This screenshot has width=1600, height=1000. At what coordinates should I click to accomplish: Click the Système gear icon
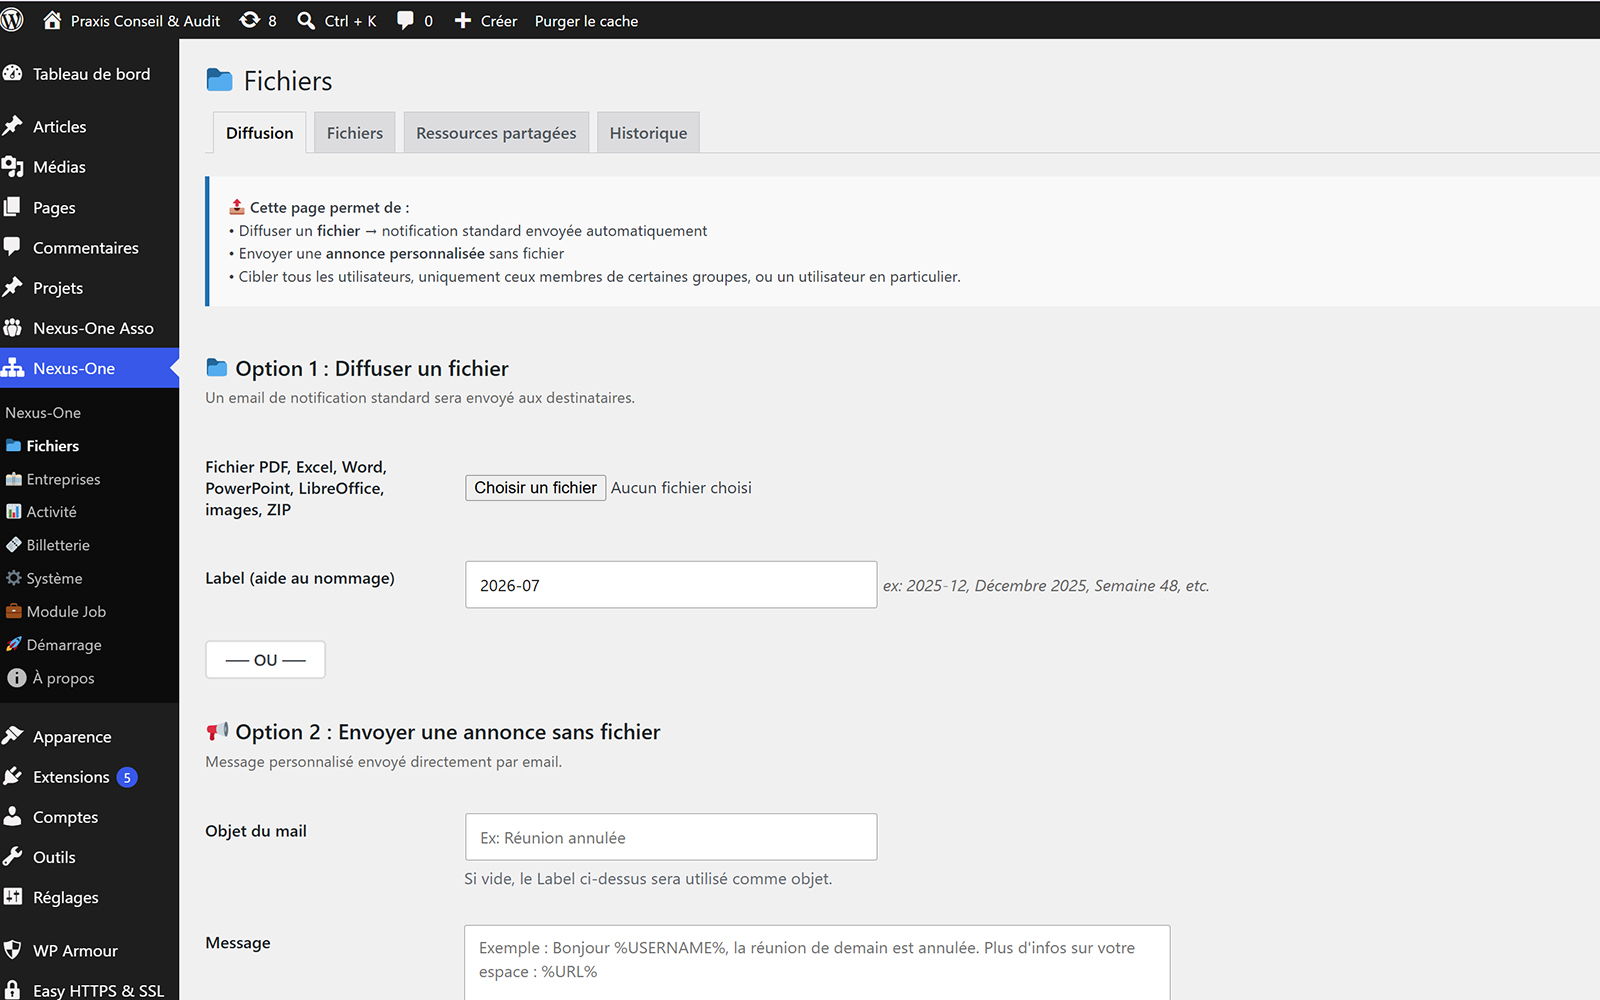[14, 578]
